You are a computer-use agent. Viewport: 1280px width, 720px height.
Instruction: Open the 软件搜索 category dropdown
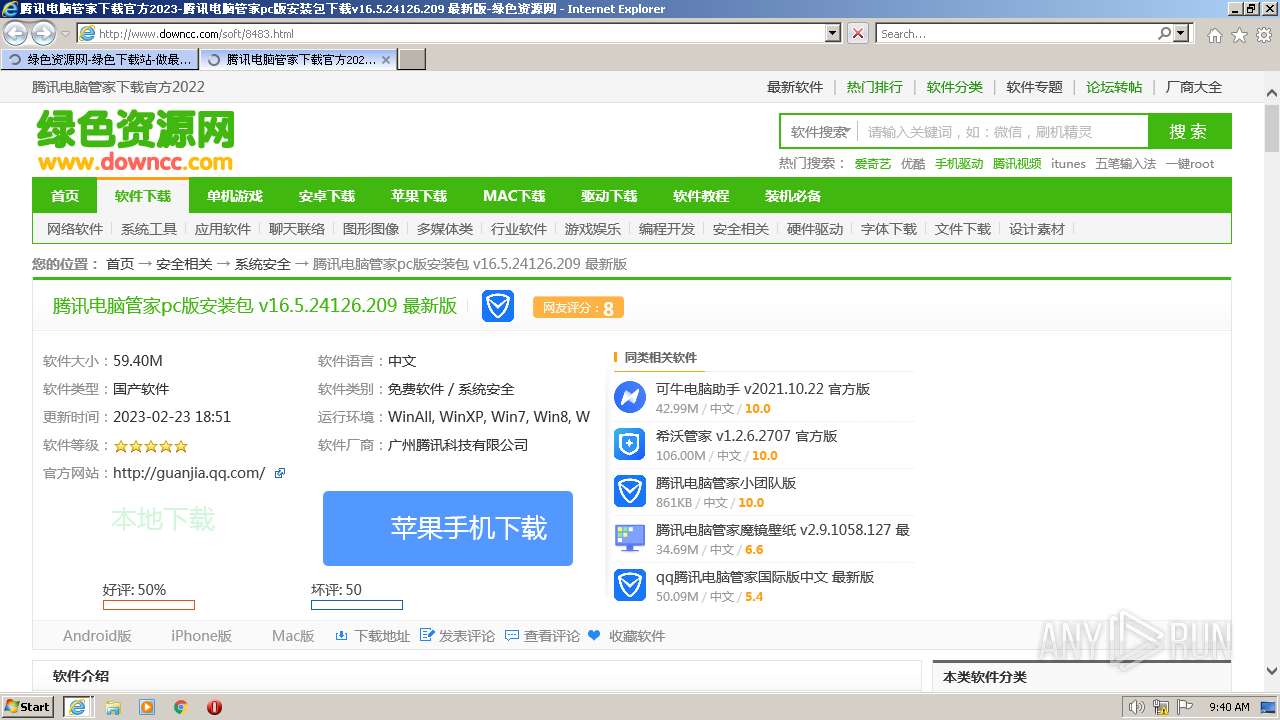[819, 132]
